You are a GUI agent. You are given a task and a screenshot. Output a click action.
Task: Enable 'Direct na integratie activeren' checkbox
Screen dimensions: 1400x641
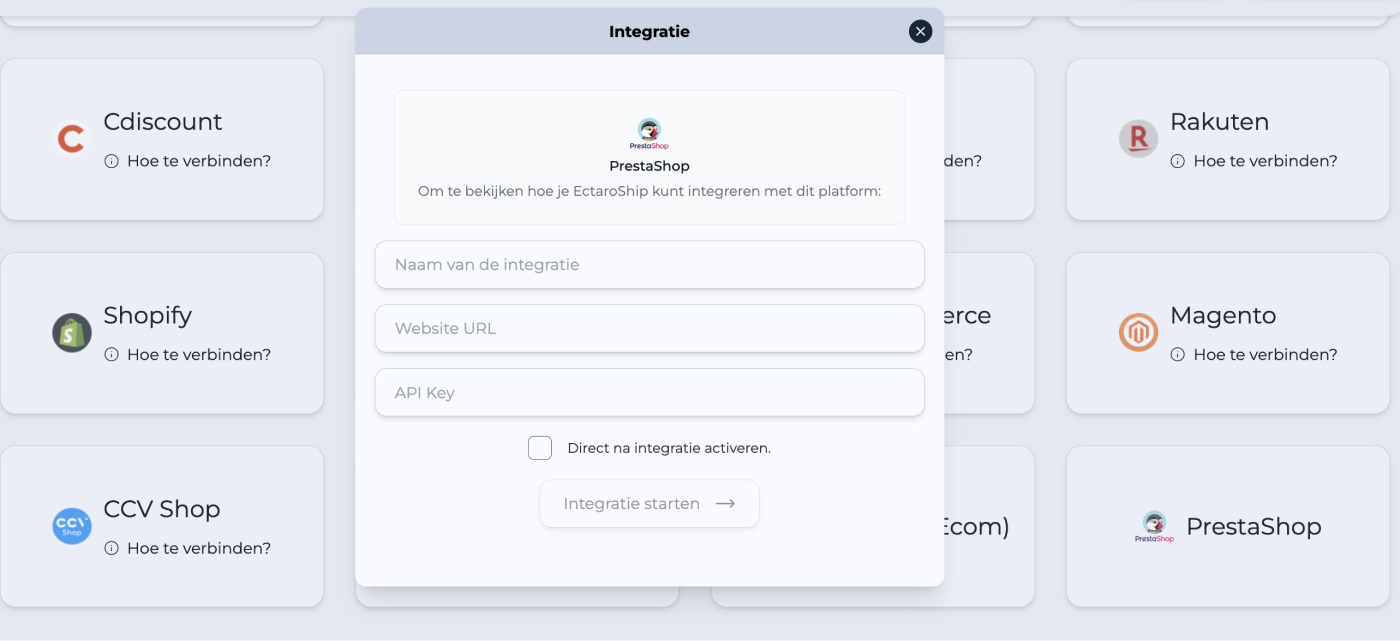540,448
